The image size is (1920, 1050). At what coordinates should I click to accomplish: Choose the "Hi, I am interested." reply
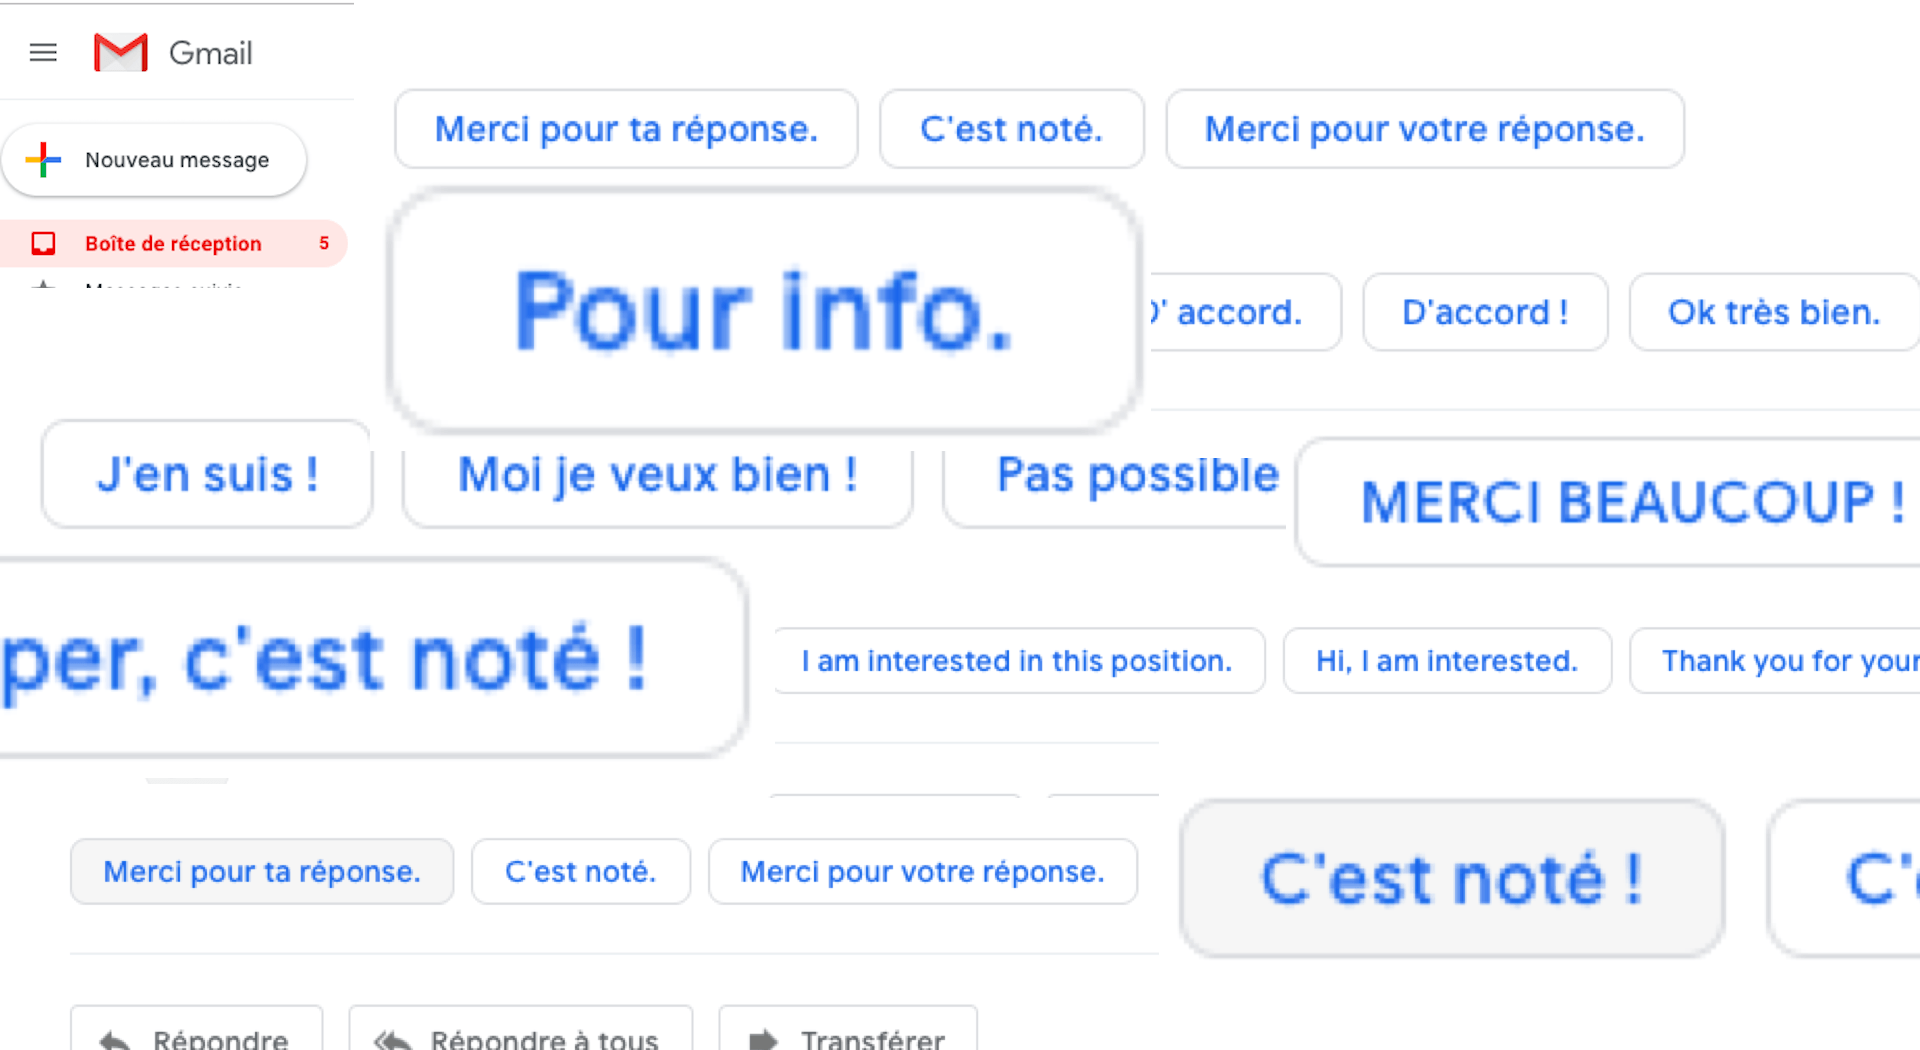click(1446, 661)
